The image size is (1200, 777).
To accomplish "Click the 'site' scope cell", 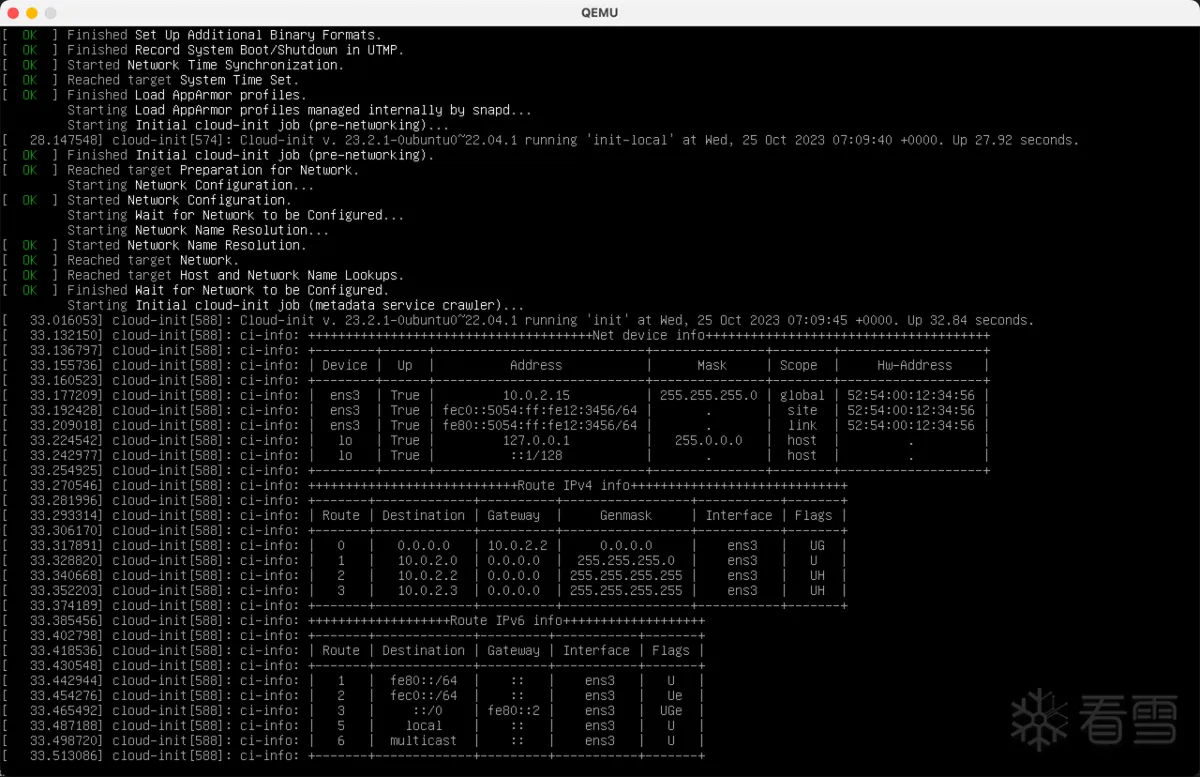I will [802, 410].
